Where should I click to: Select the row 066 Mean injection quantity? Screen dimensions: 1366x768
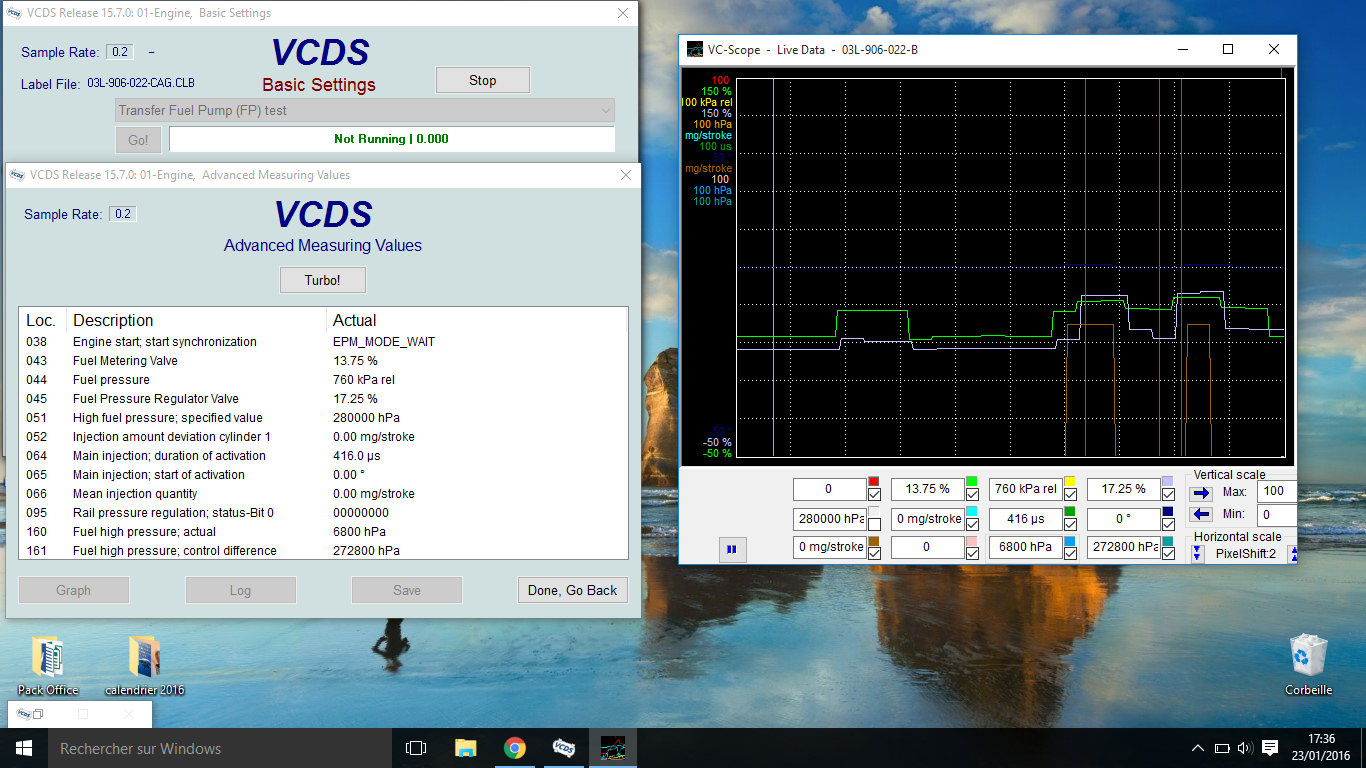(323, 494)
